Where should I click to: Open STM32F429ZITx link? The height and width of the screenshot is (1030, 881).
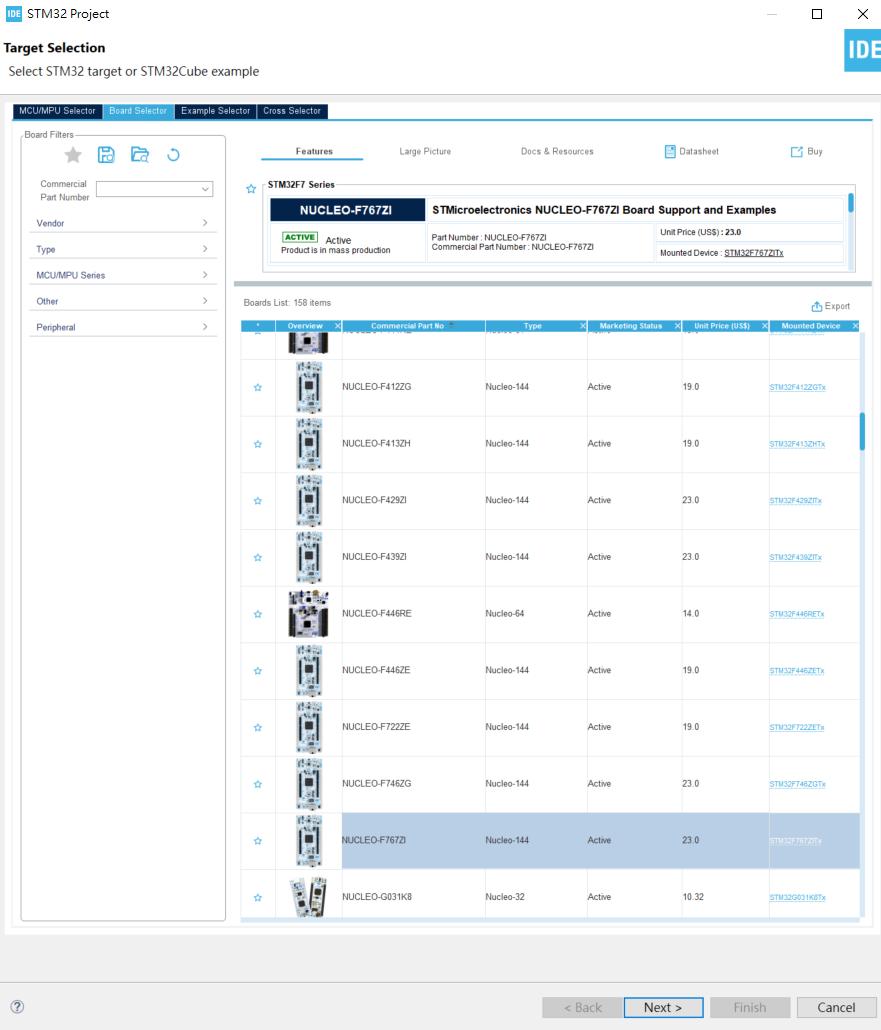(x=796, y=501)
